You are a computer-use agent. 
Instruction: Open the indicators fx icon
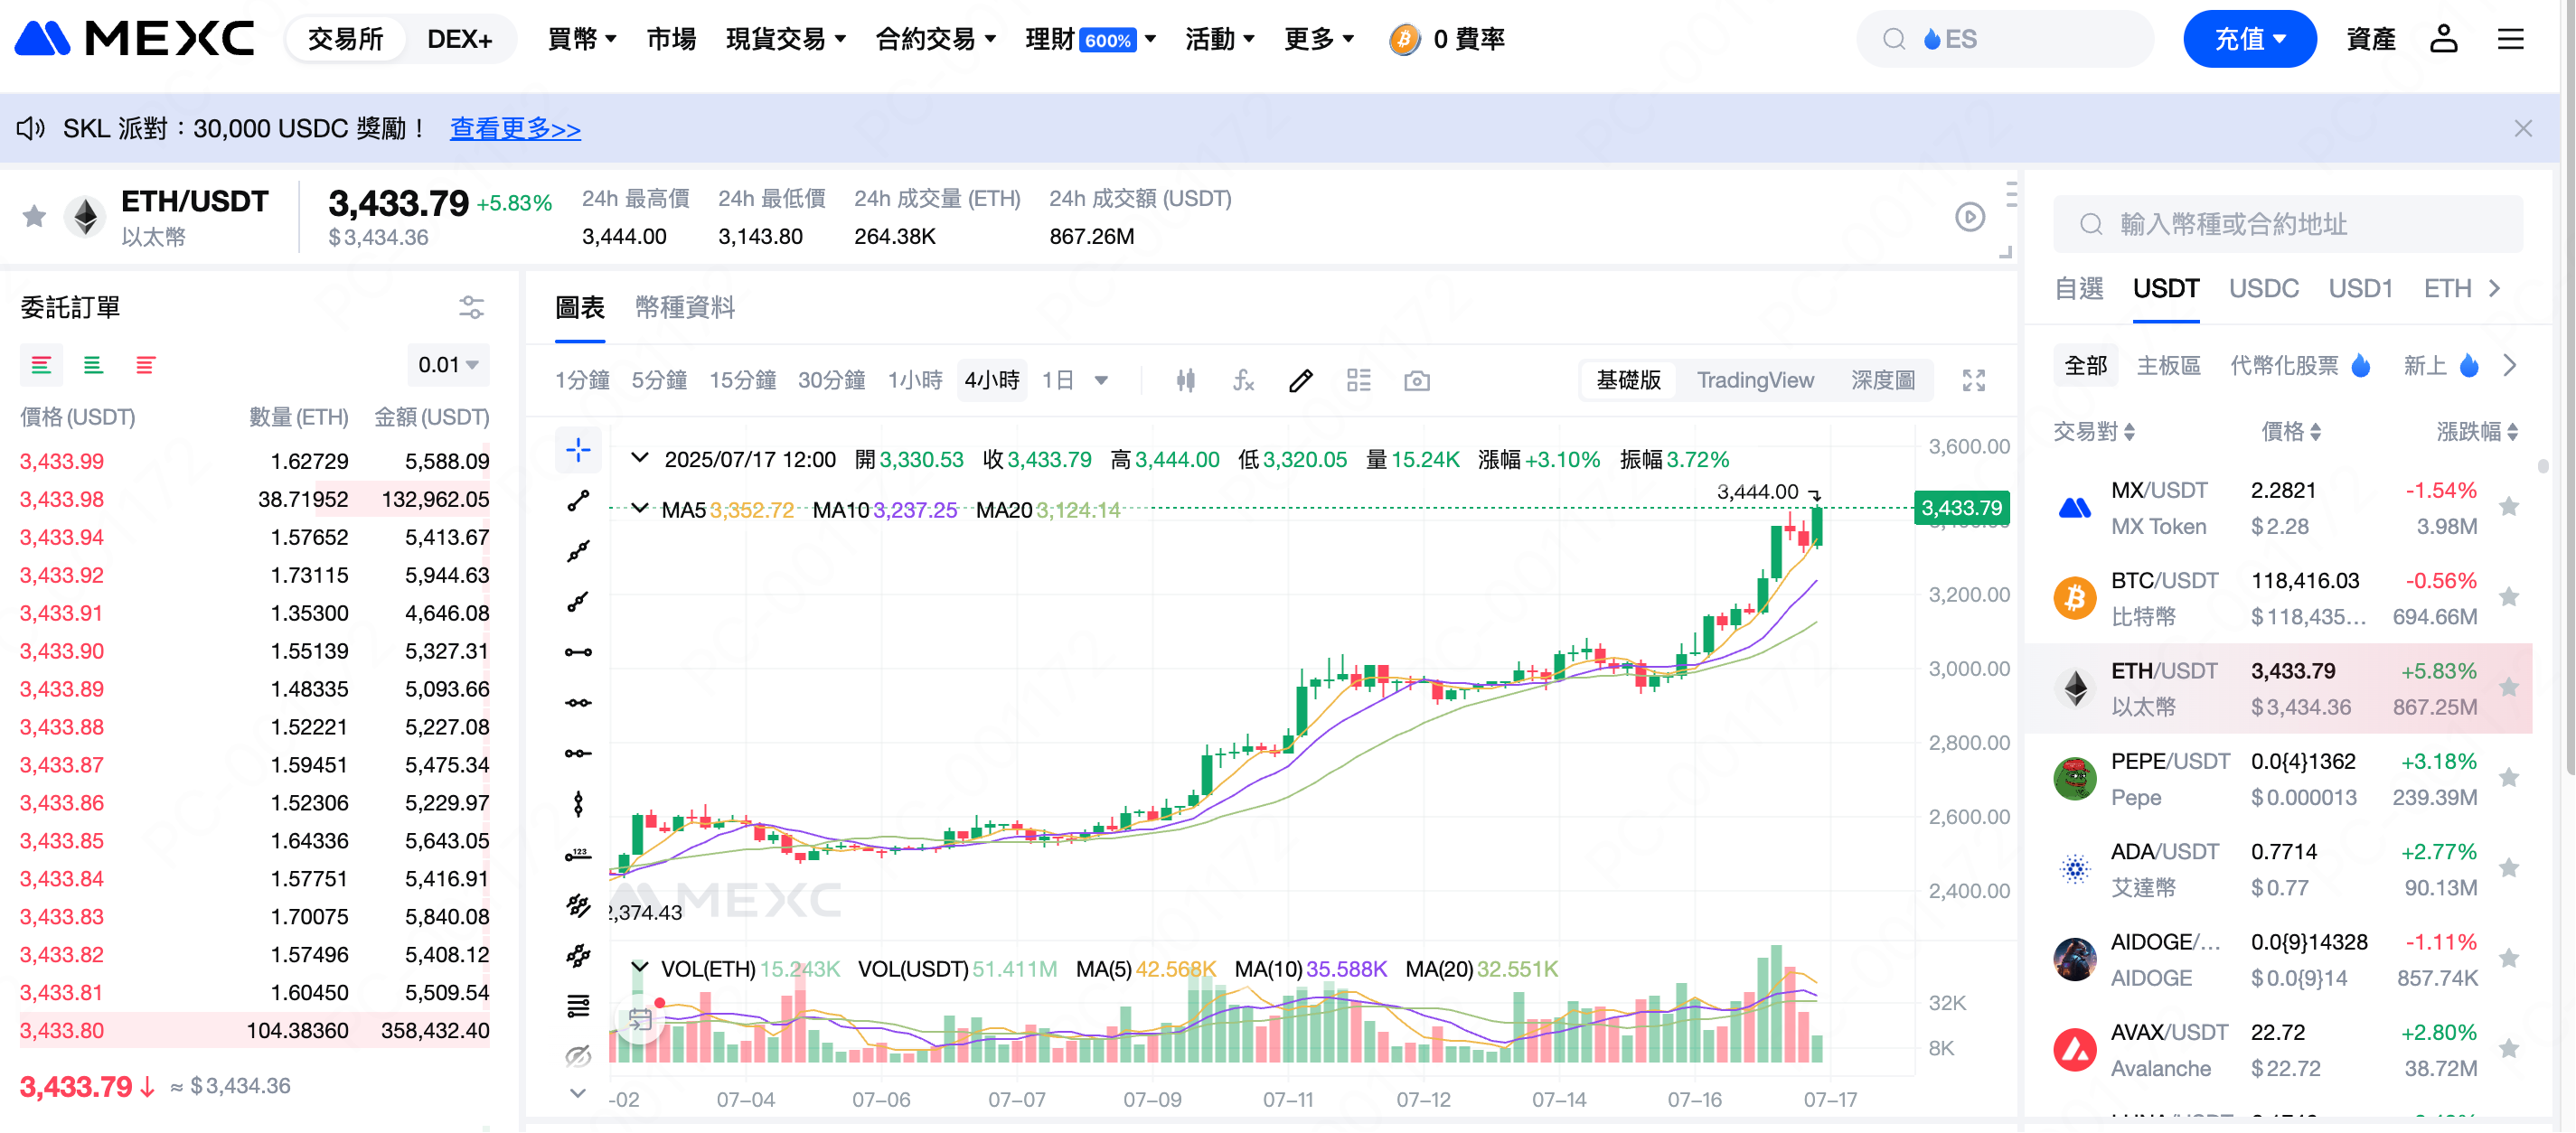(x=1242, y=380)
